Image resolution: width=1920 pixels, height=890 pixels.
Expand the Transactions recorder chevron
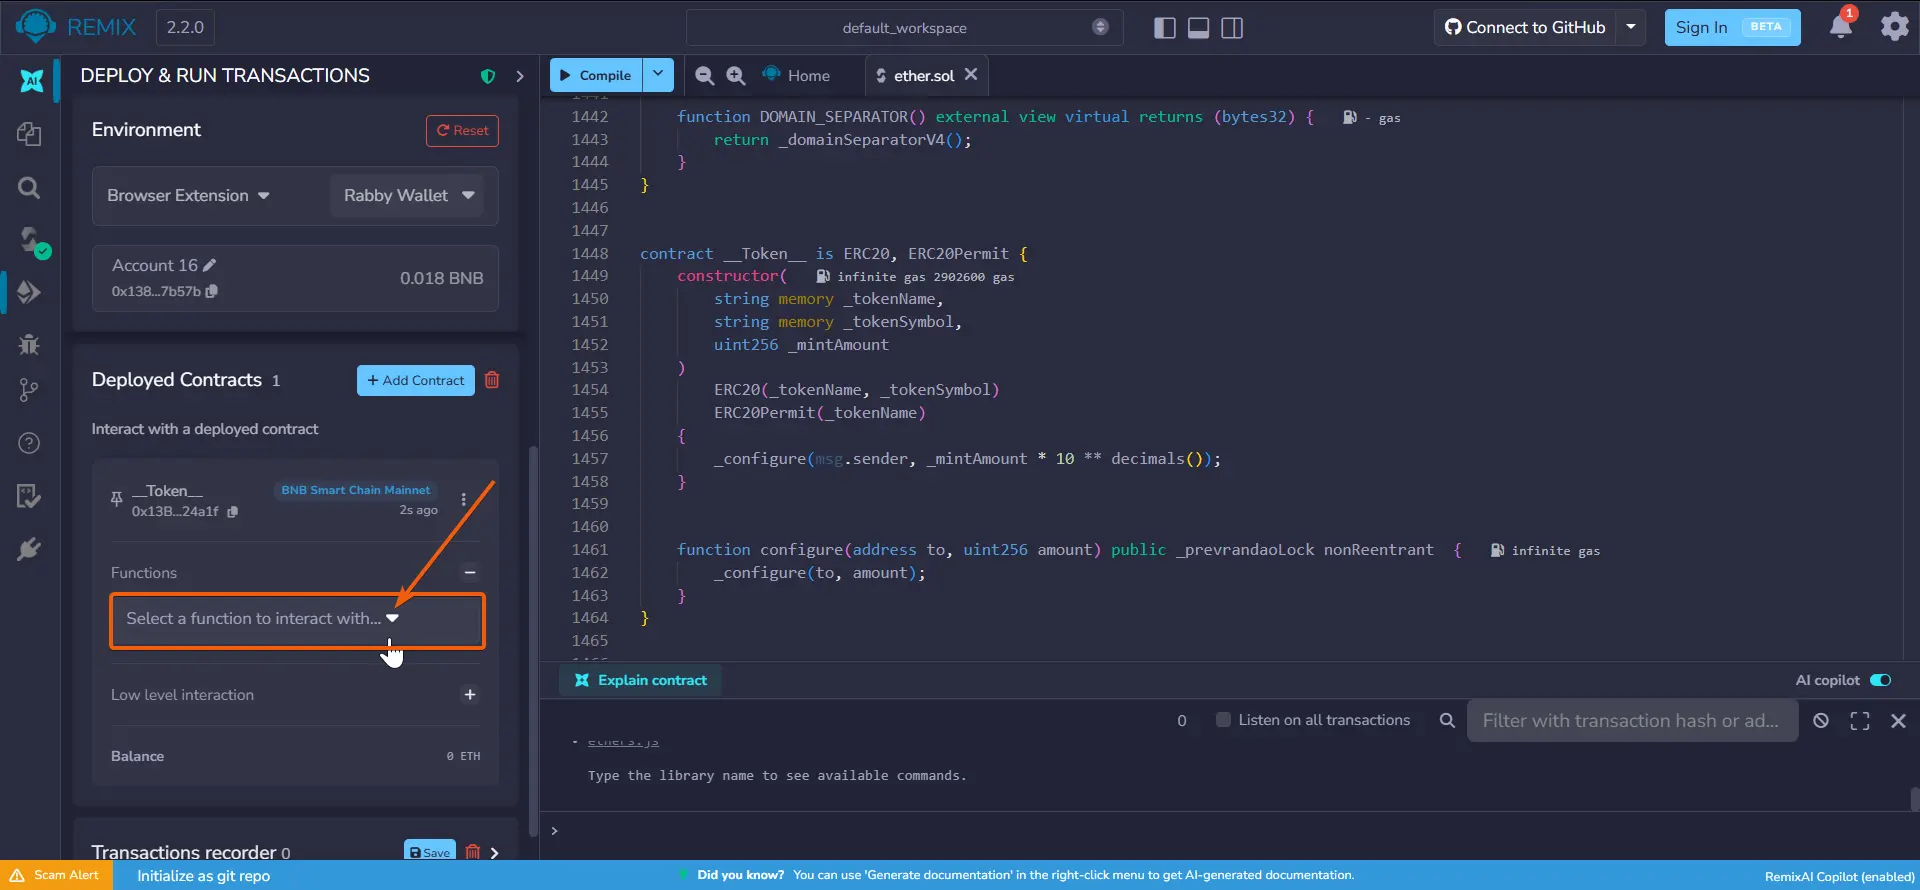point(495,852)
